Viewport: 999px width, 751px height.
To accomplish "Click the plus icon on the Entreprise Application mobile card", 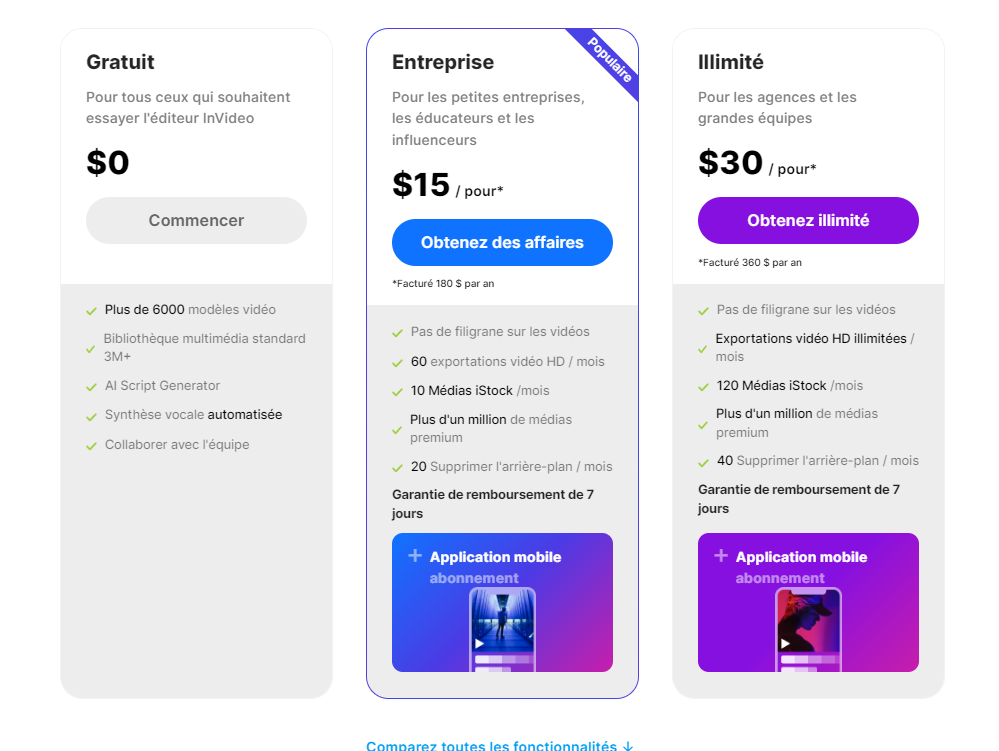I will click(x=415, y=555).
